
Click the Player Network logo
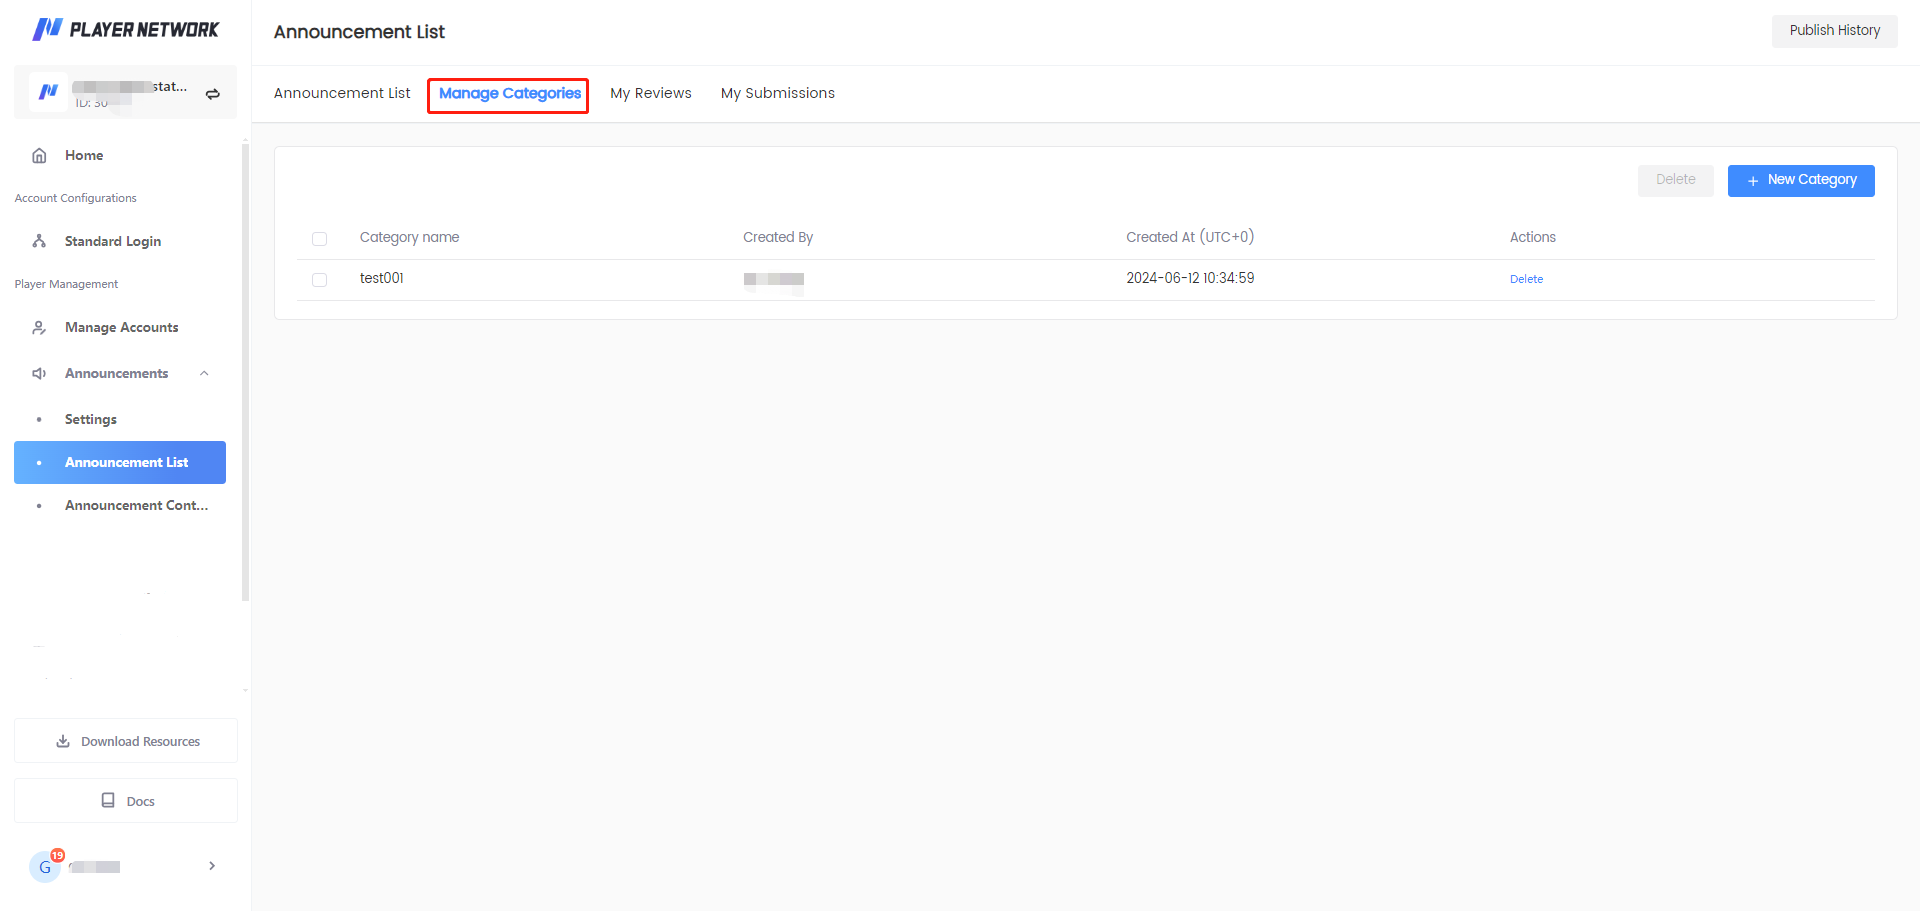[x=125, y=30]
